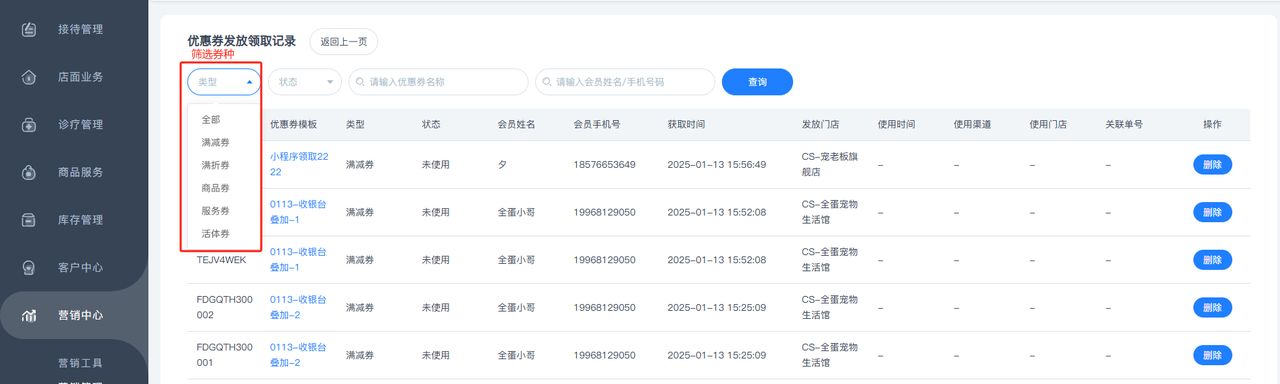The height and width of the screenshot is (384, 1280).
Task: Click the 营销中心 chart icon
Action: click(x=30, y=315)
